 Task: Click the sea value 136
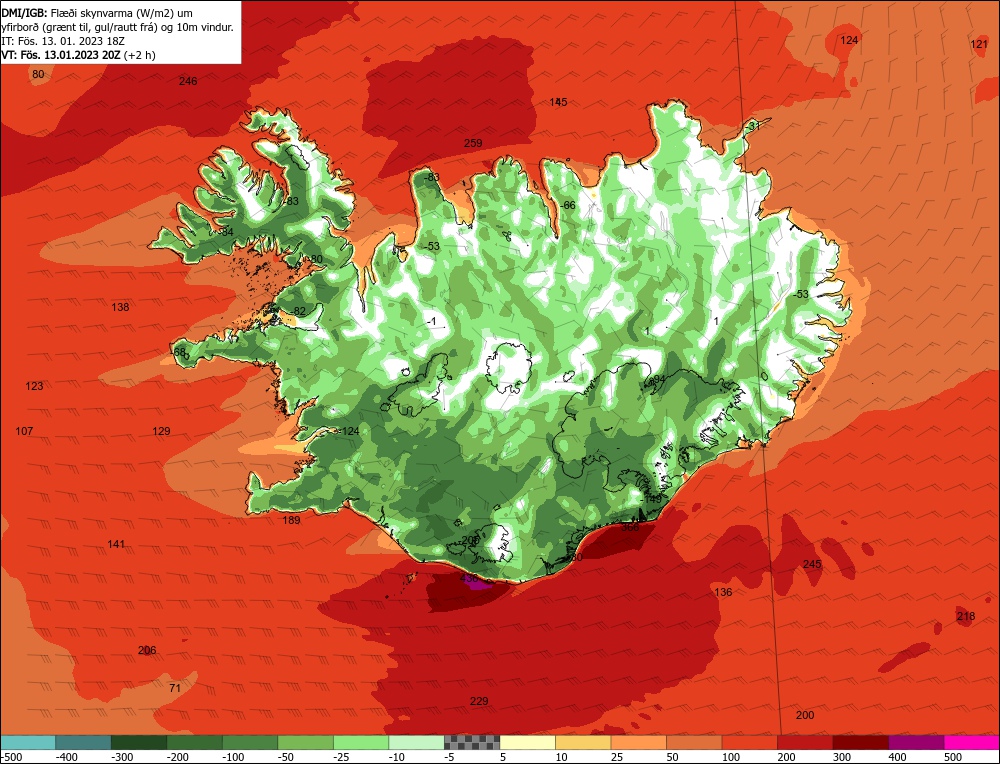pos(723,592)
